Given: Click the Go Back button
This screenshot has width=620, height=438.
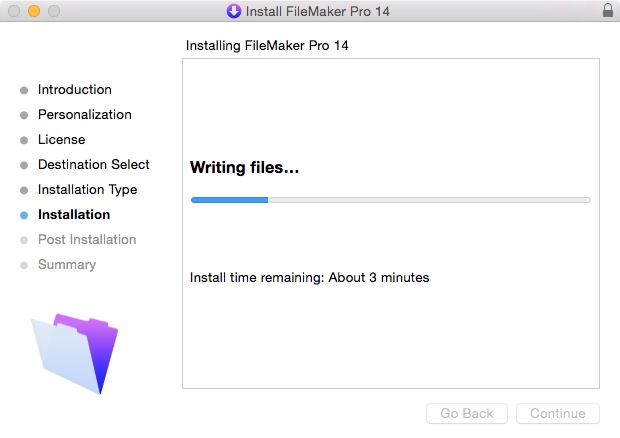Looking at the screenshot, I should pyautogui.click(x=467, y=413).
